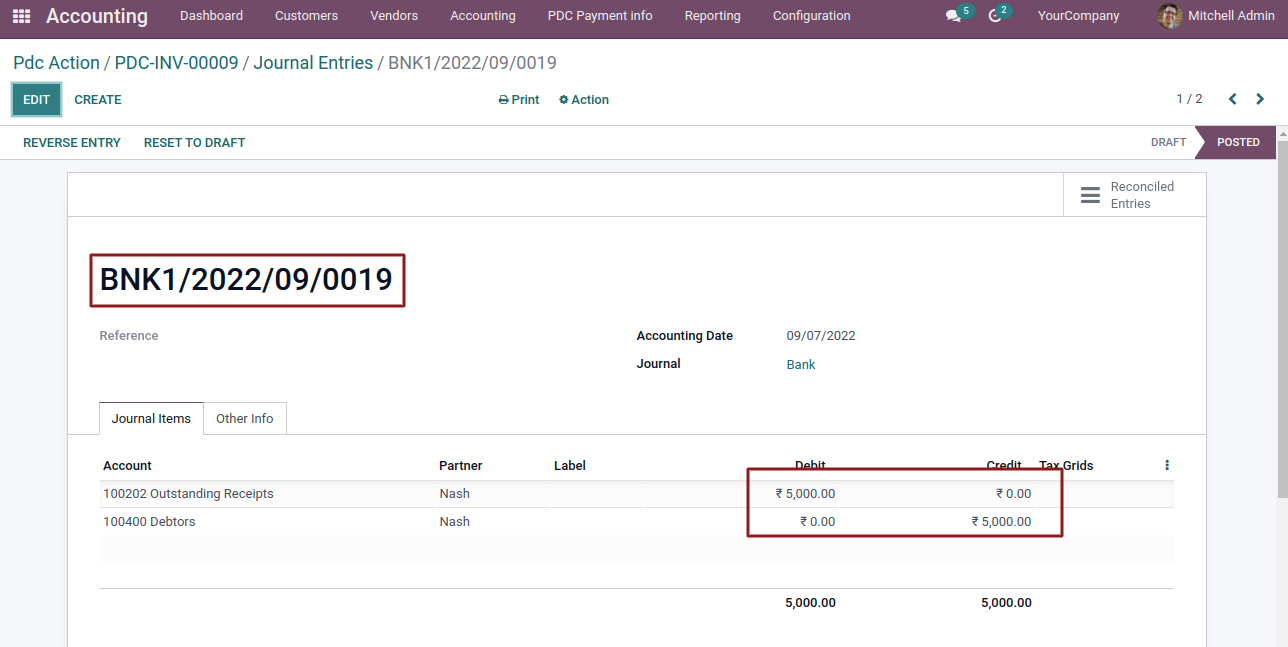Open the Dashboard menu

[211, 16]
